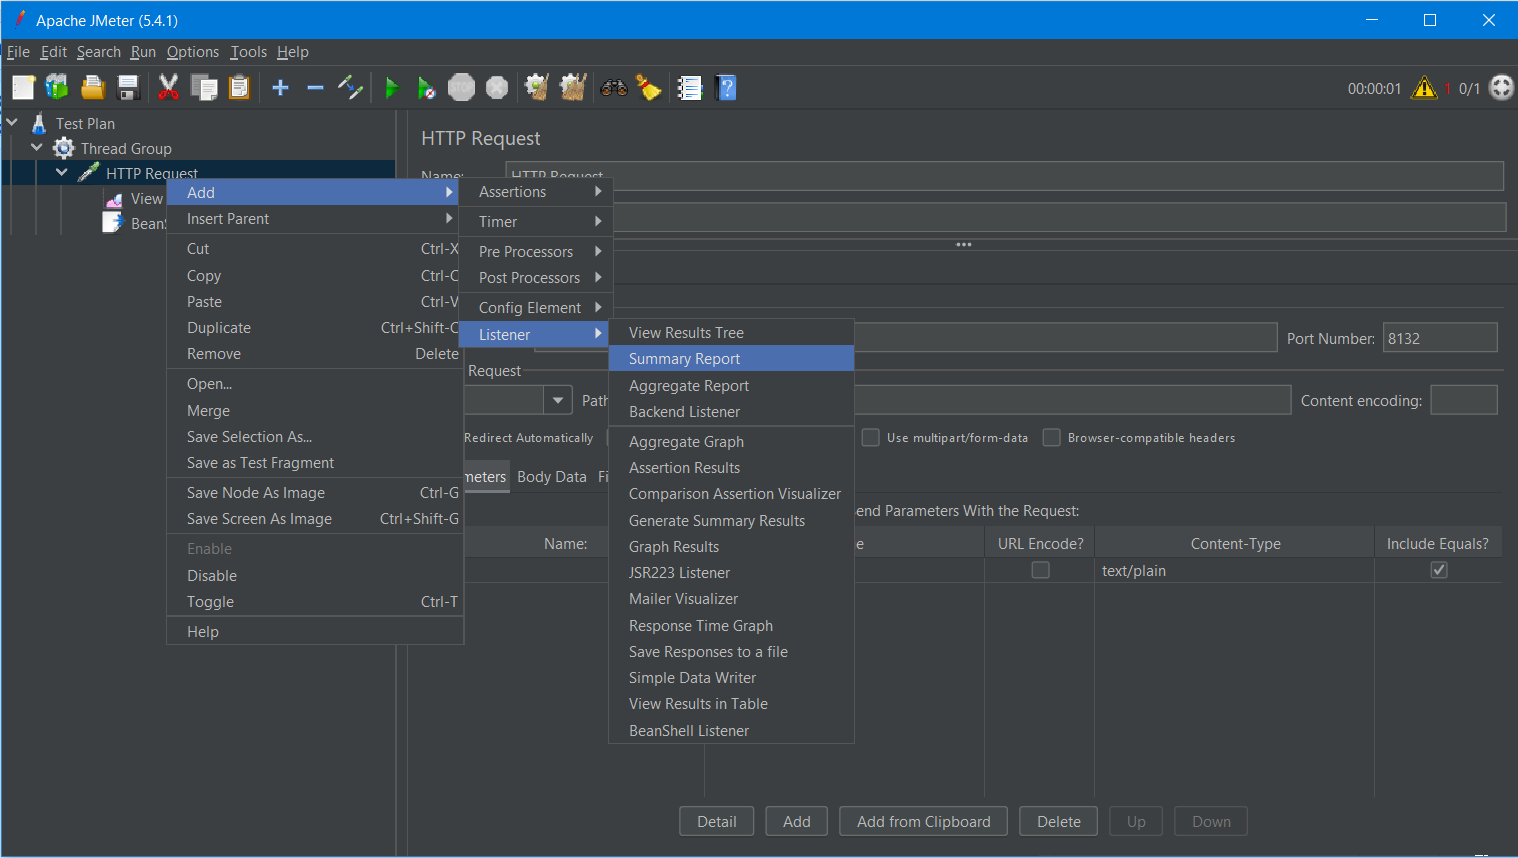Open the File menu
The image size is (1518, 858).
18,52
